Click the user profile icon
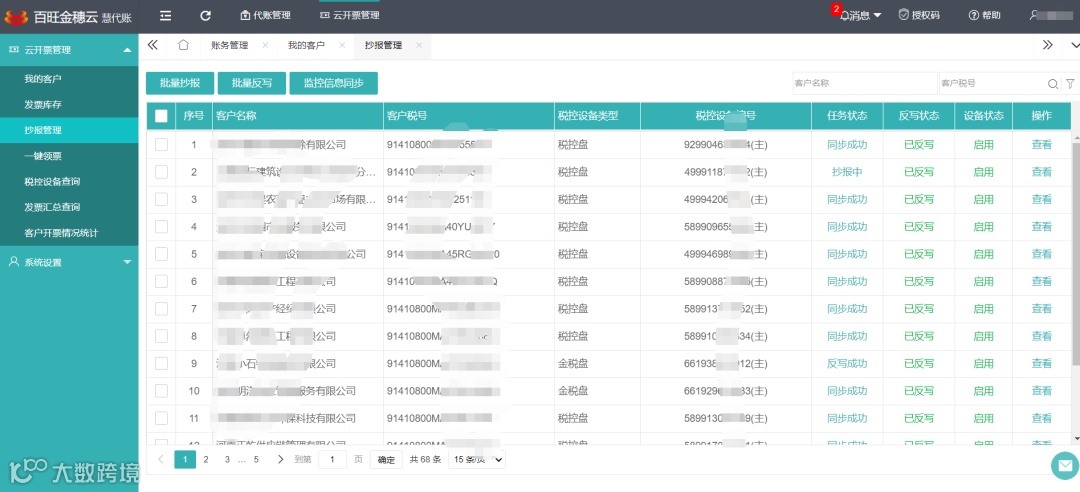The width and height of the screenshot is (1080, 492). point(1034,14)
